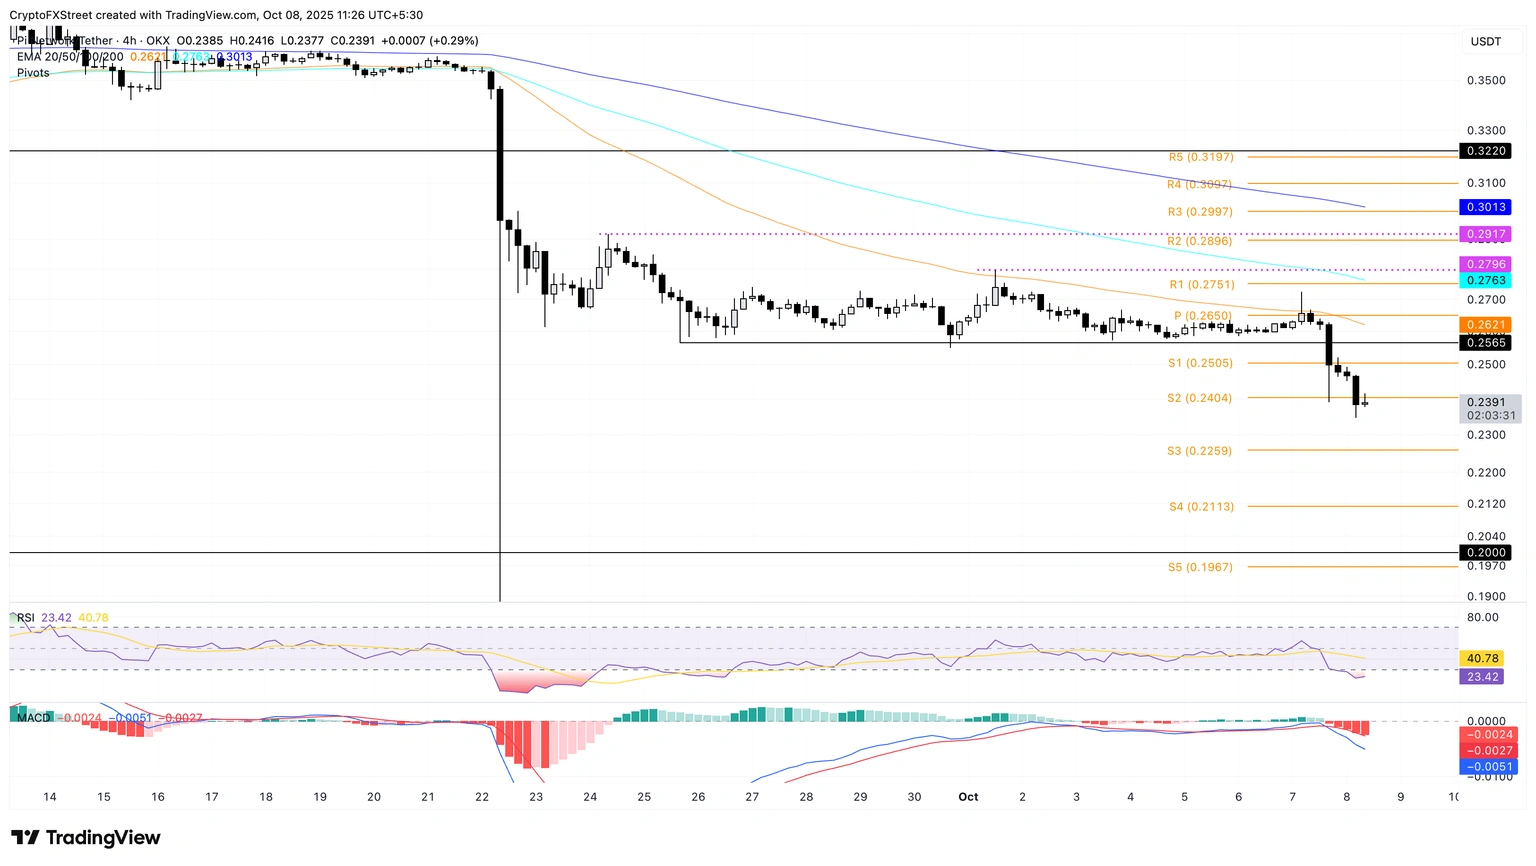Click the S2 (0.2404) pivot label
Screen dimensions: 1536x866
[x=1199, y=398]
